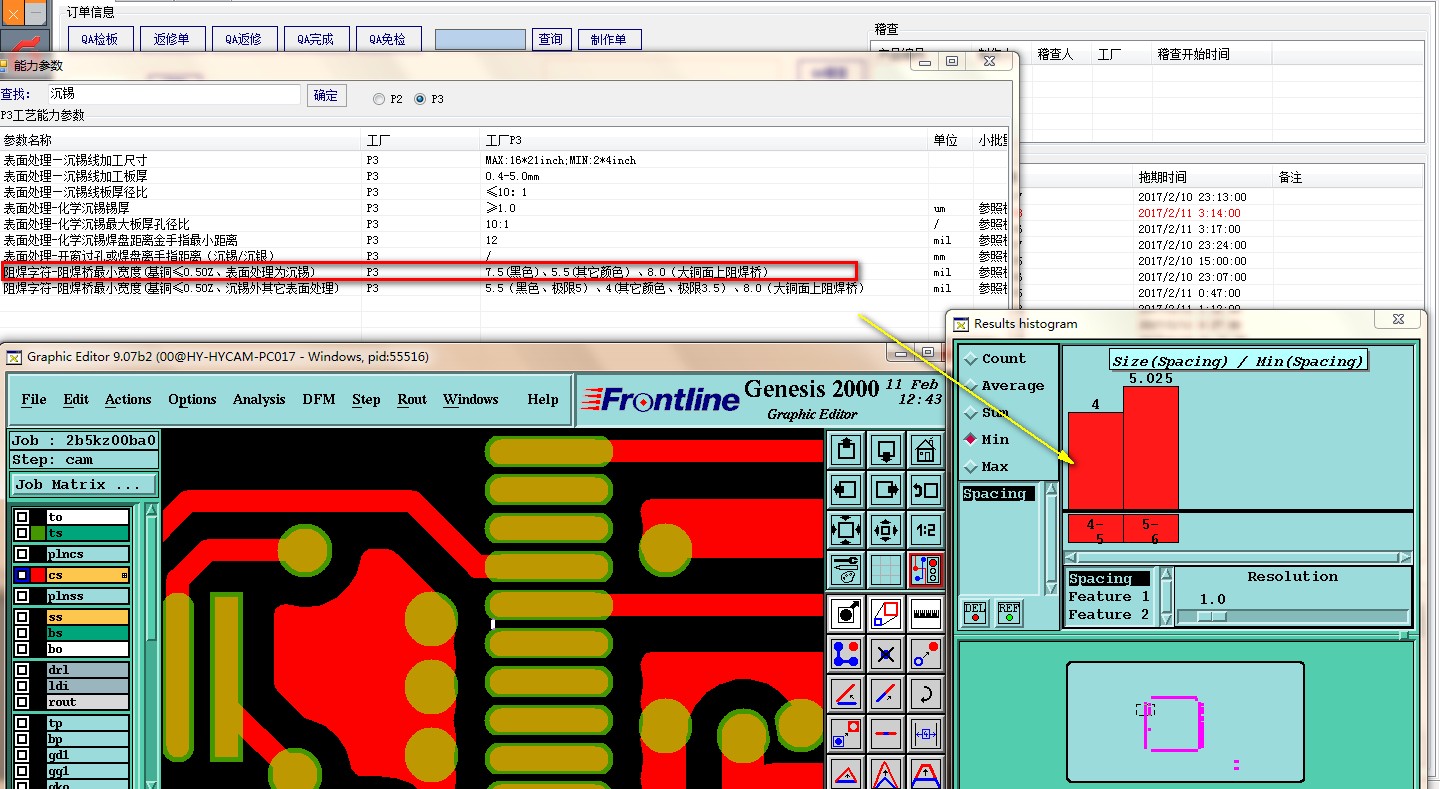
Task: Select the Min histogram option
Action: click(970, 440)
